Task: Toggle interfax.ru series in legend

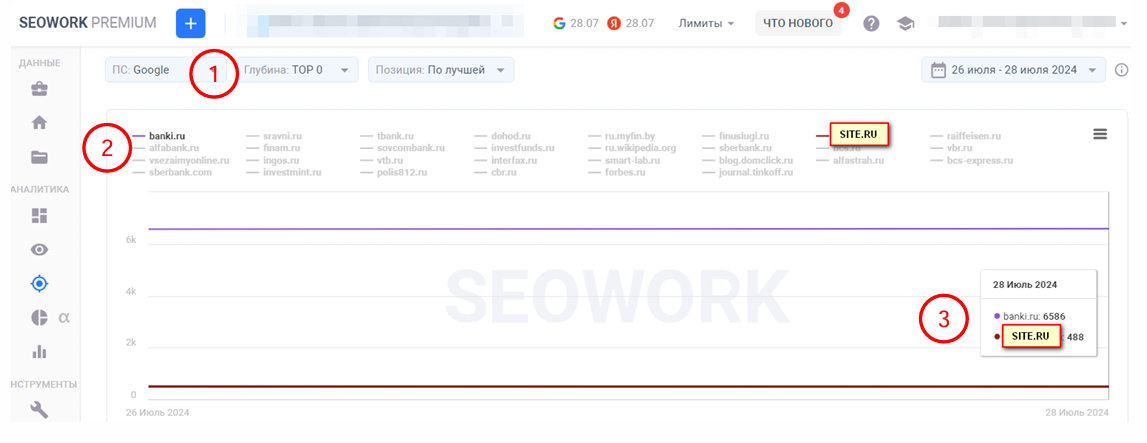Action: pyautogui.click(x=505, y=160)
